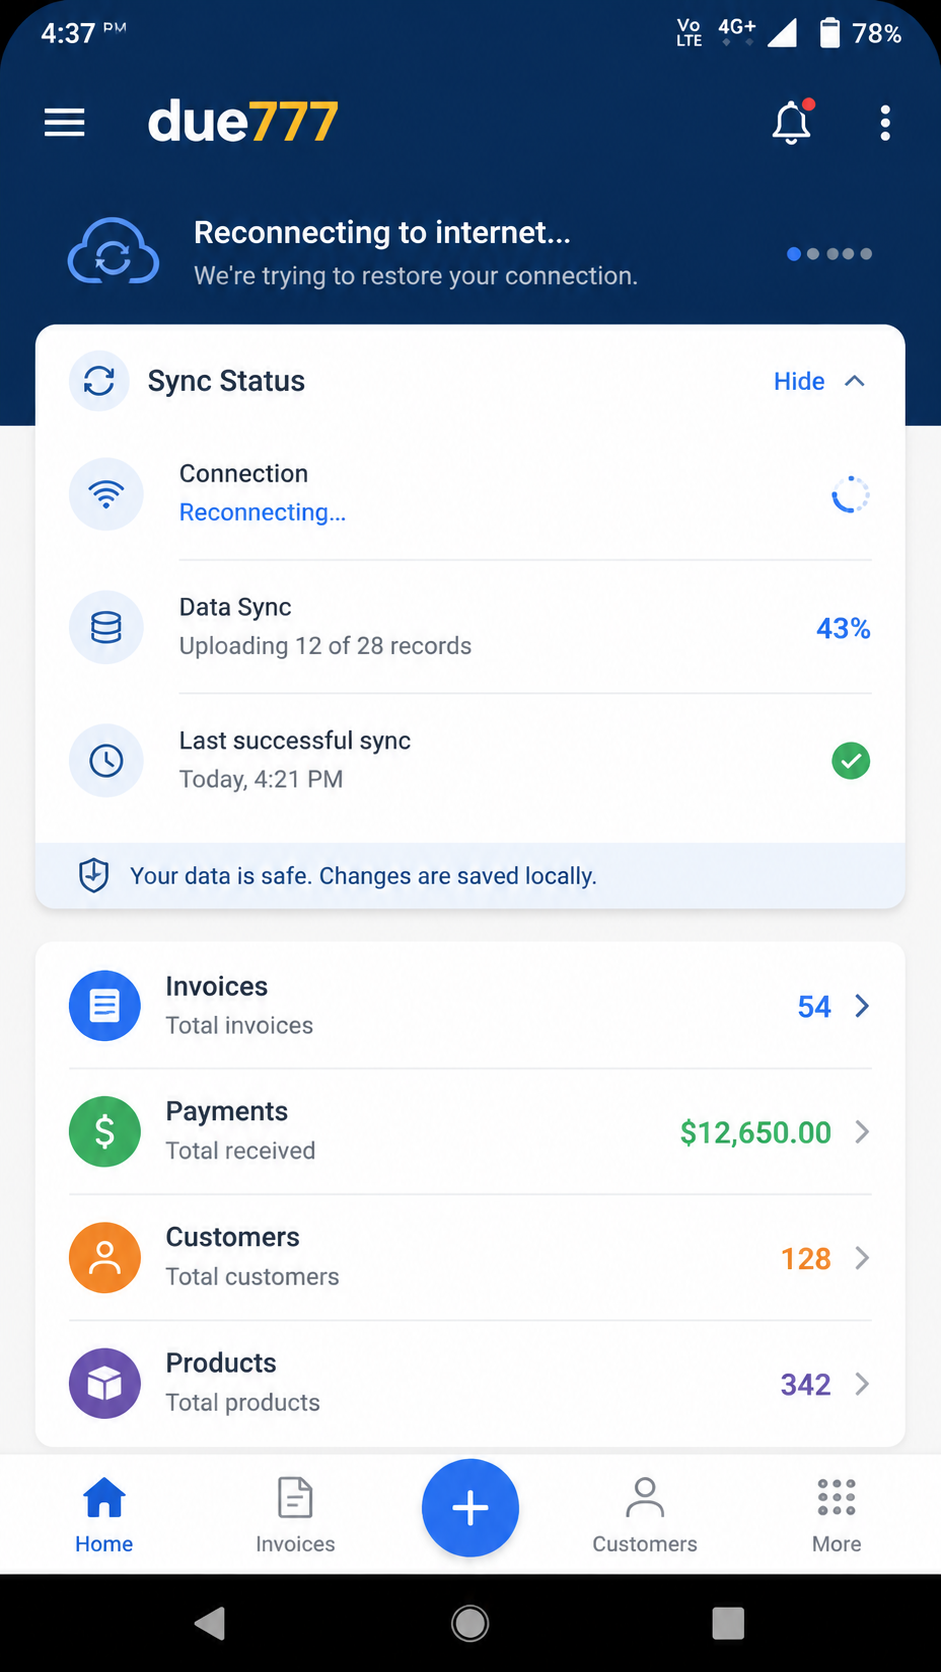This screenshot has width=941, height=1672.
Task: Open the three-dot overflow menu
Action: click(885, 123)
